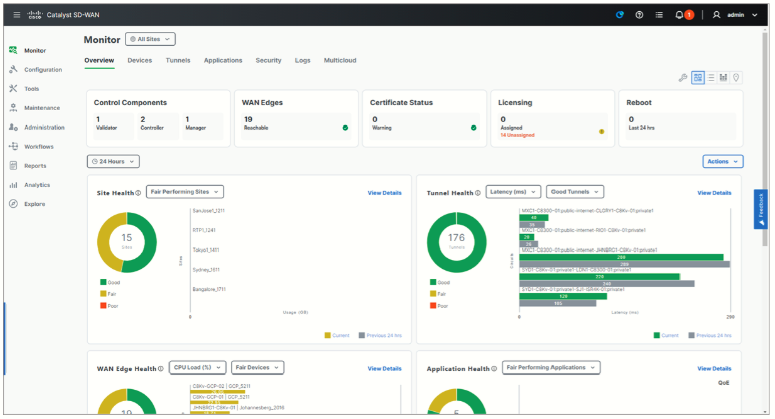The height and width of the screenshot is (419, 775).
Task: Open the Security tab
Action: 268,60
